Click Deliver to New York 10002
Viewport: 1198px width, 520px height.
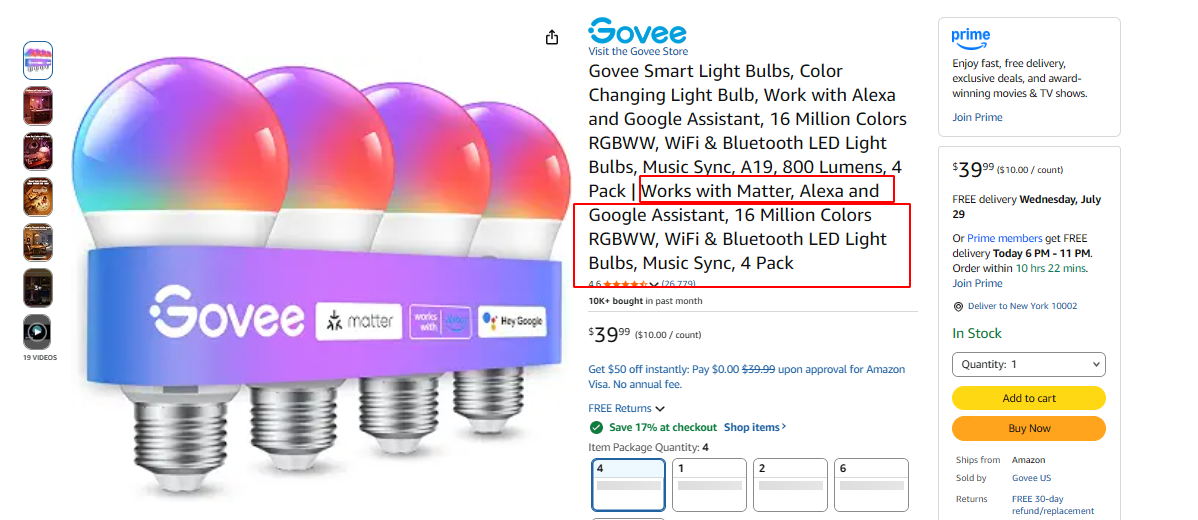point(1022,306)
